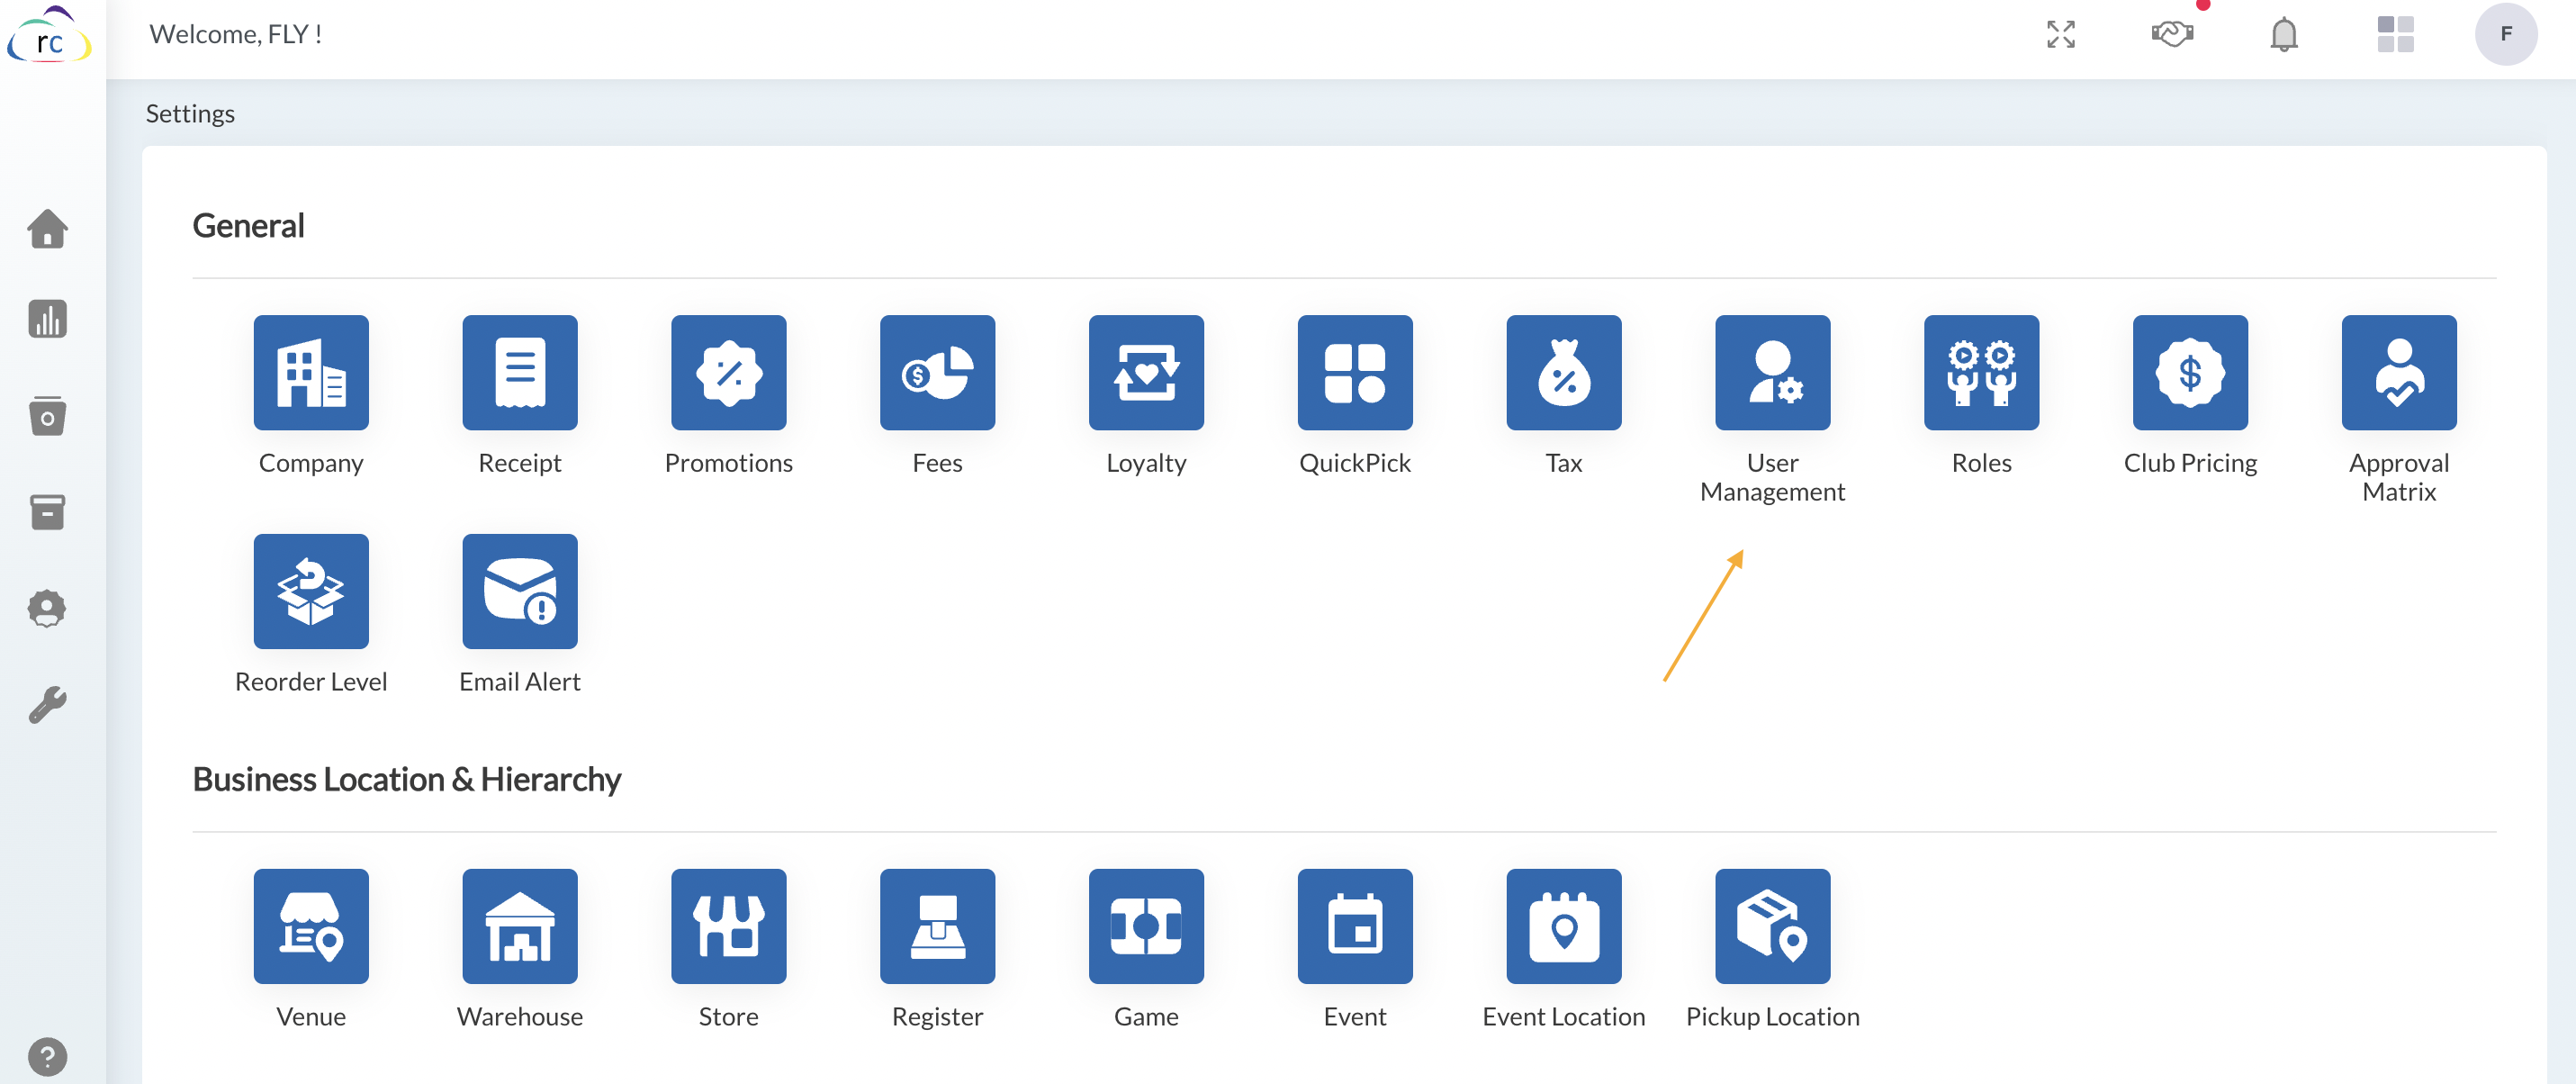
Task: Open the Roles settings icon
Action: (x=1980, y=372)
